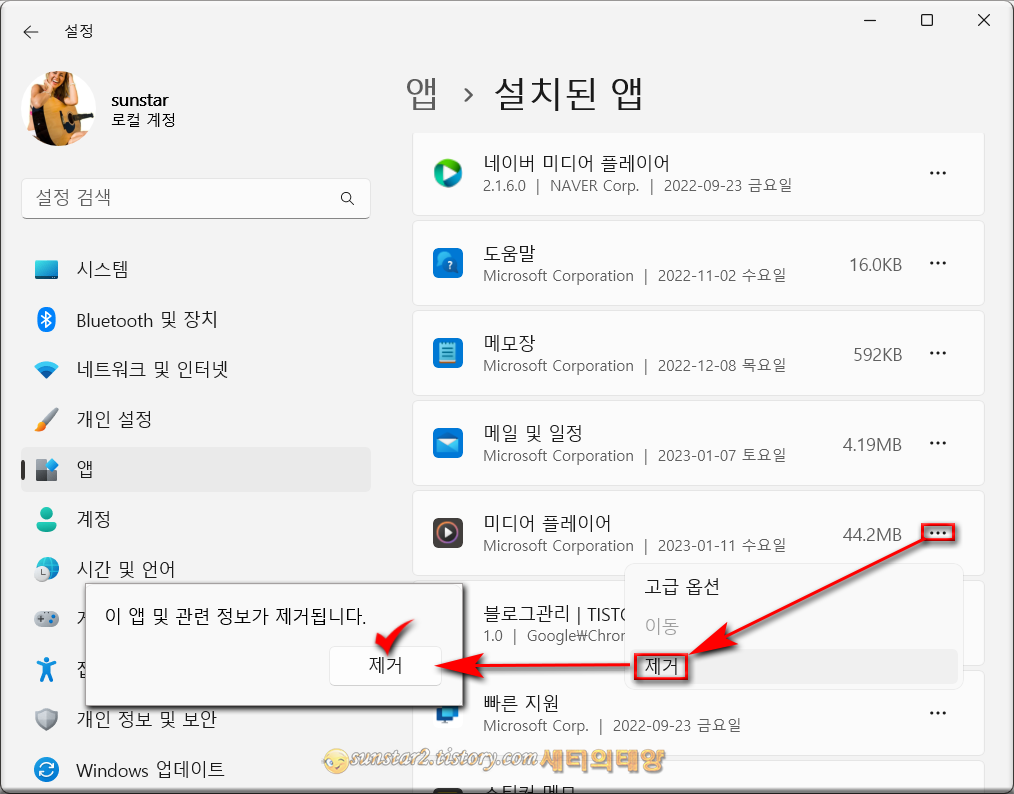
Task: Choose 제거 from the context menu
Action: 660,666
